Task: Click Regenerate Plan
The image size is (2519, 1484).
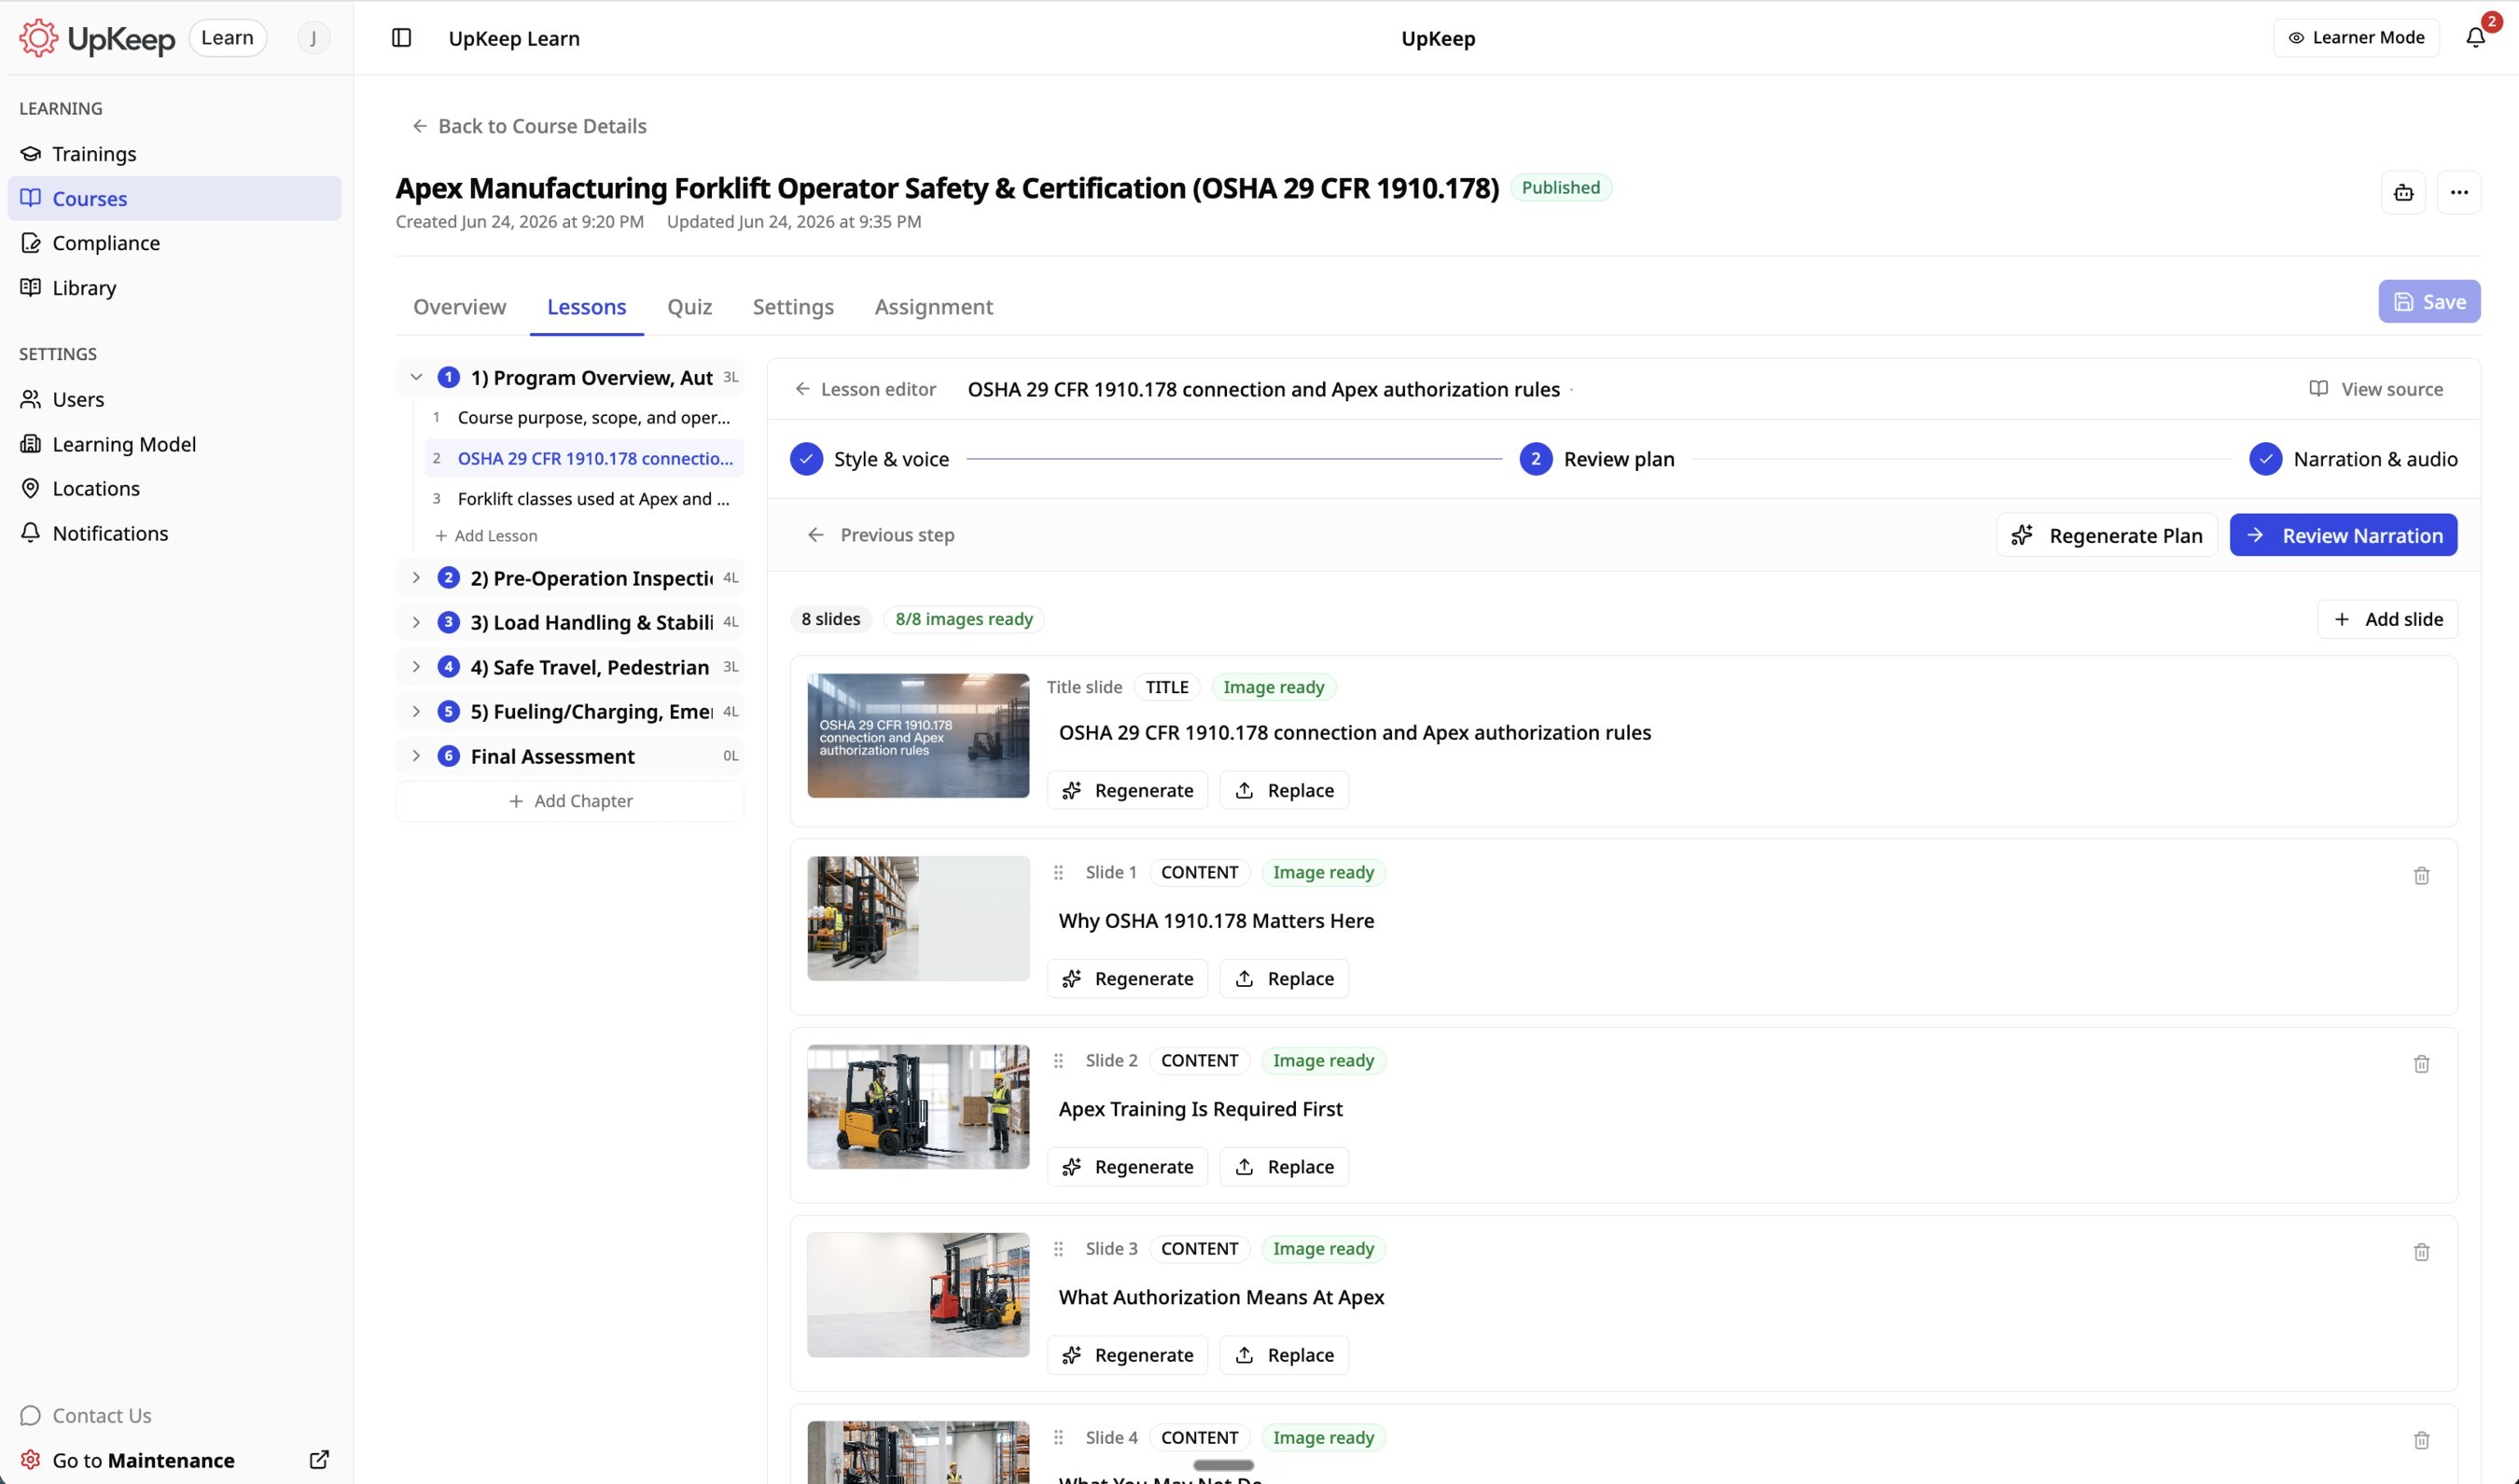Action: point(2107,535)
